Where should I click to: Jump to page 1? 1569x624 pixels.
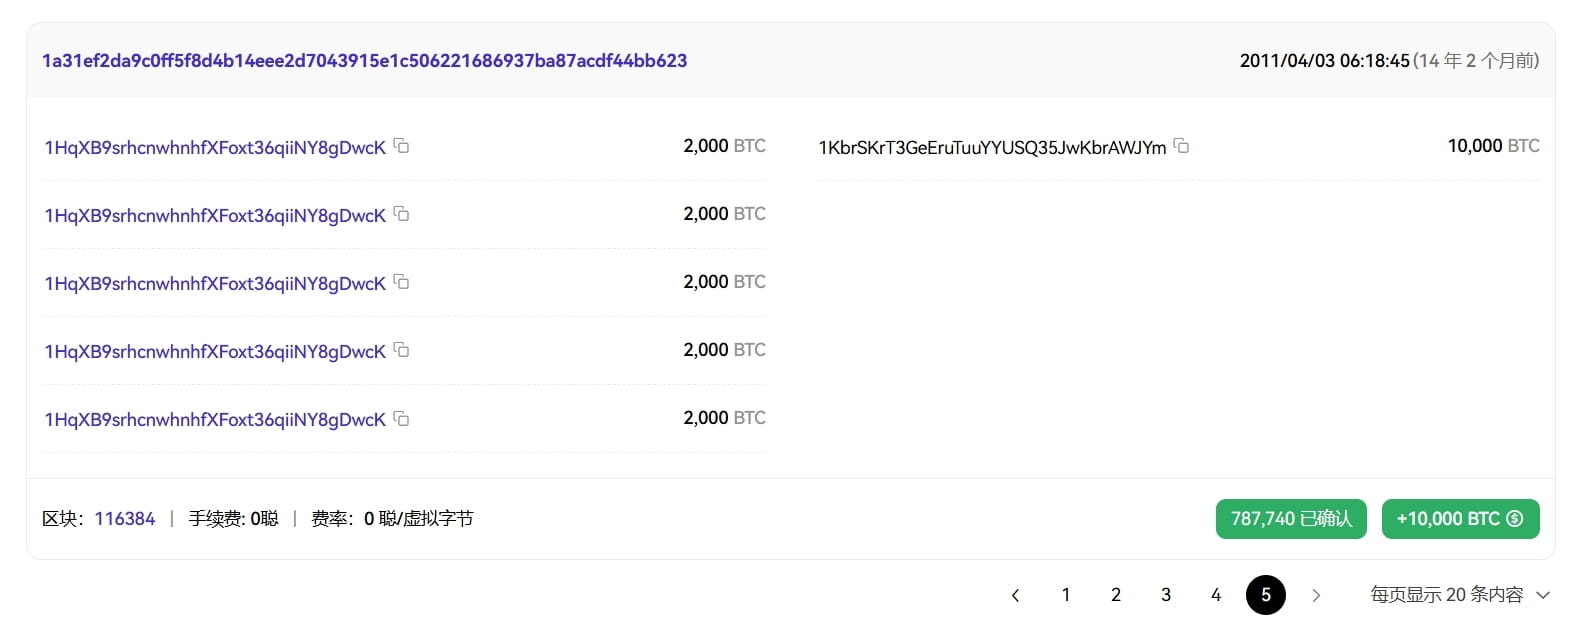(1066, 595)
